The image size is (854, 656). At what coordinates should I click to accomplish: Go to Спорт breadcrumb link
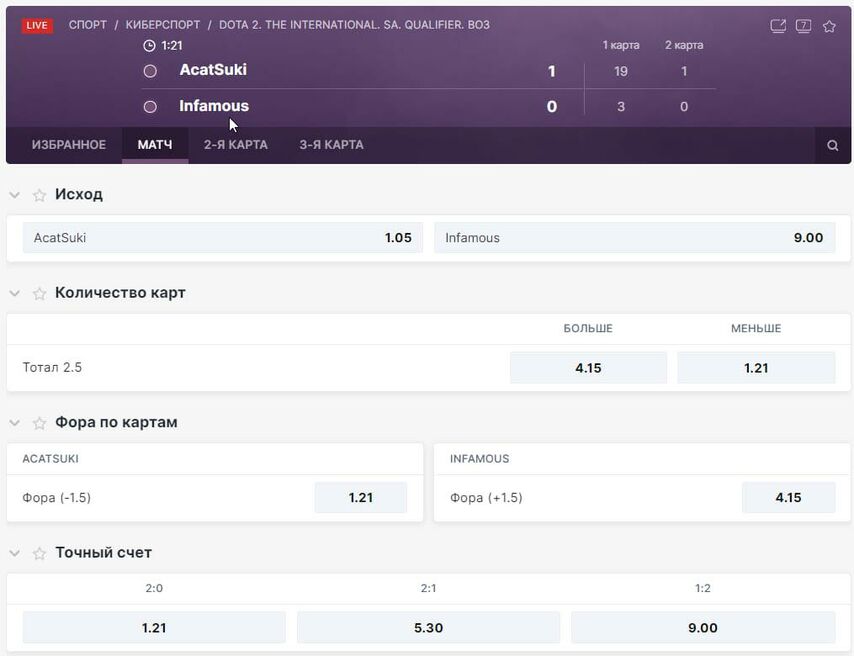pyautogui.click(x=88, y=25)
